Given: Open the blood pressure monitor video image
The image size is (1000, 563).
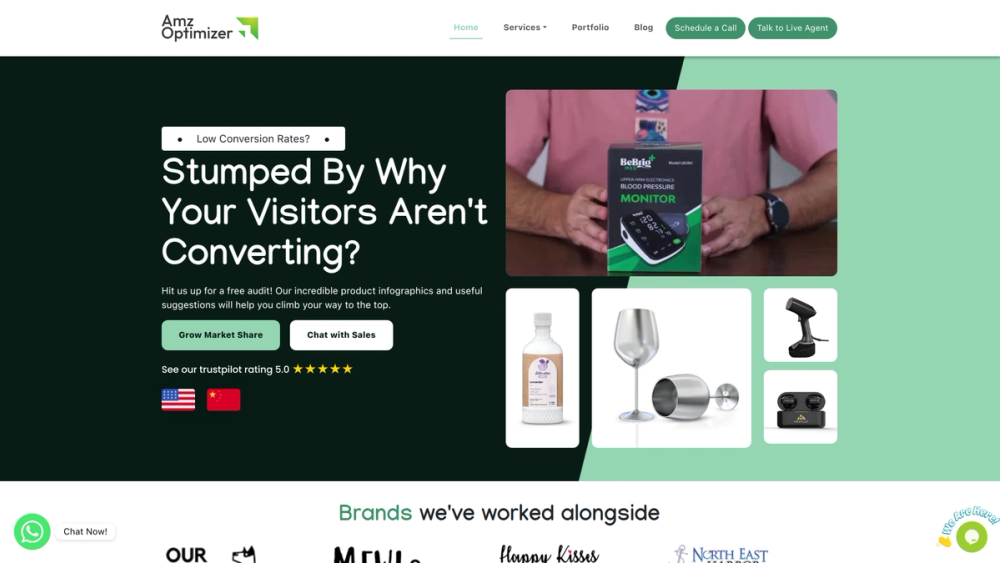Looking at the screenshot, I should pyautogui.click(x=672, y=183).
